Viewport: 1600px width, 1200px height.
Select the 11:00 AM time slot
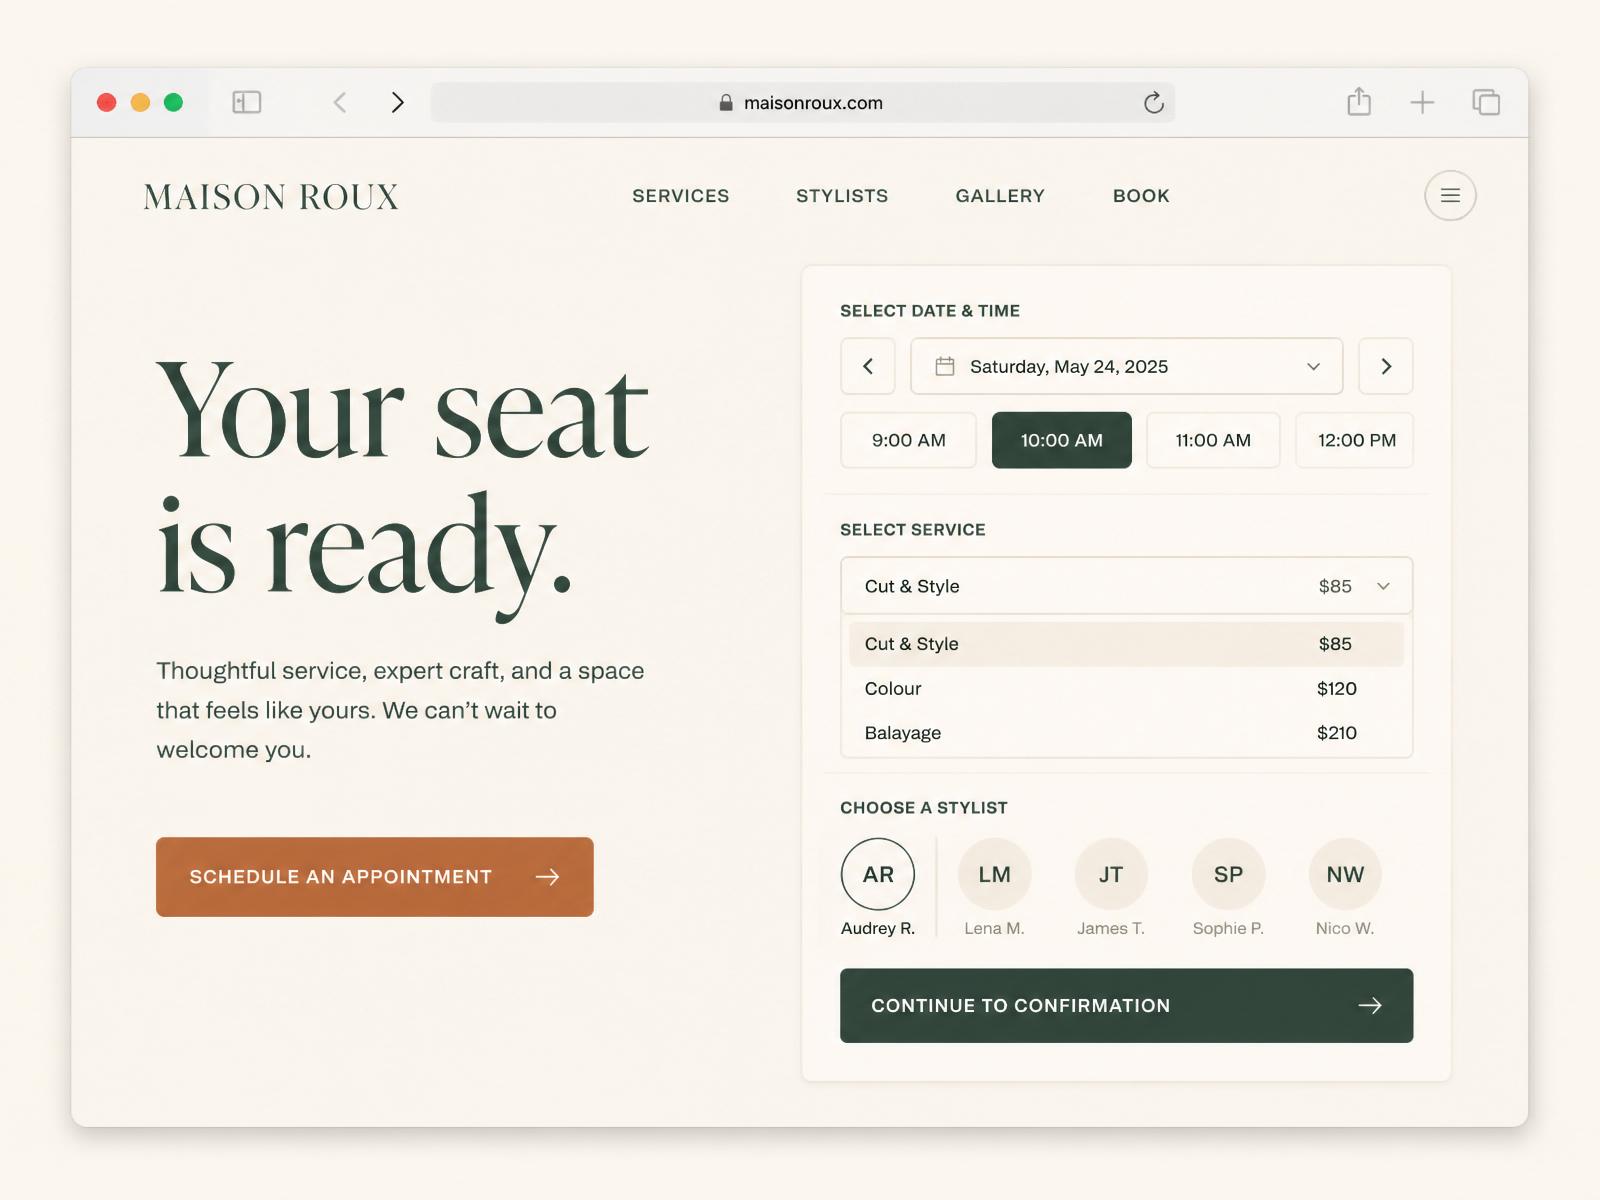click(1213, 440)
